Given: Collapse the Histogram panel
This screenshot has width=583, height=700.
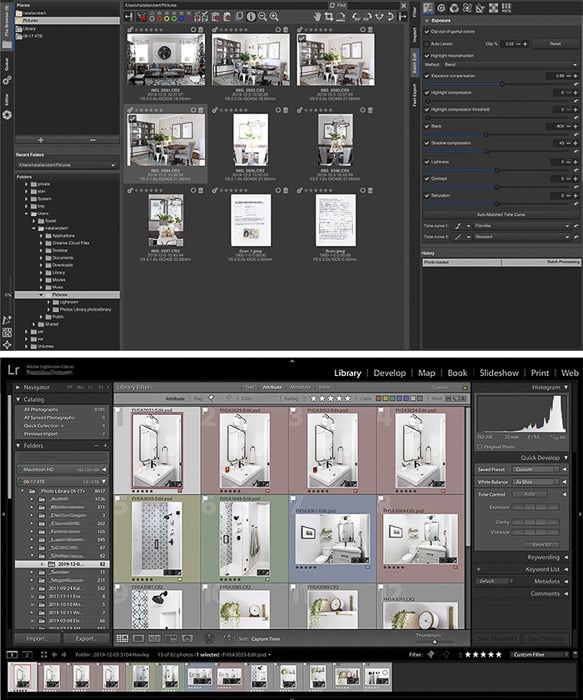Looking at the screenshot, I should click(x=566, y=387).
